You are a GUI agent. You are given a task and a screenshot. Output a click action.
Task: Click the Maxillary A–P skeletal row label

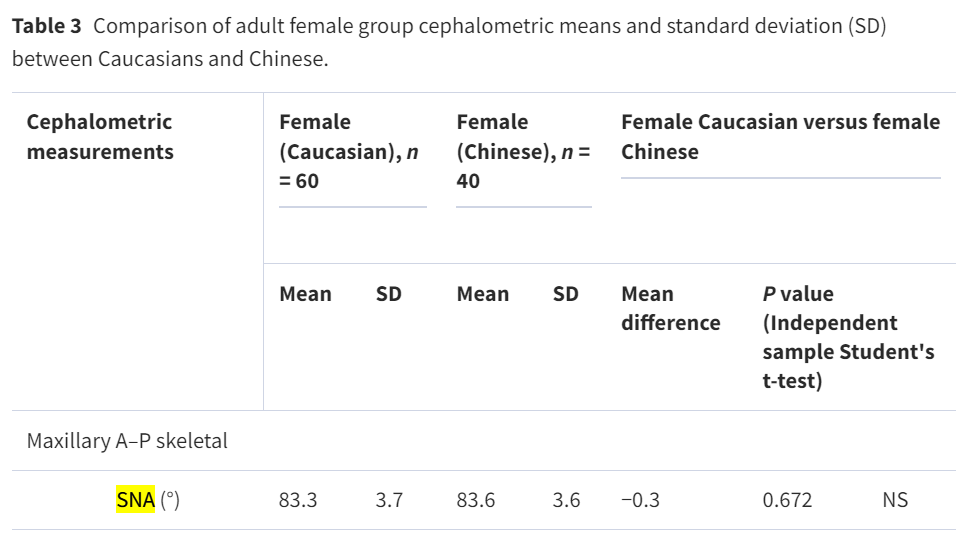coord(127,441)
